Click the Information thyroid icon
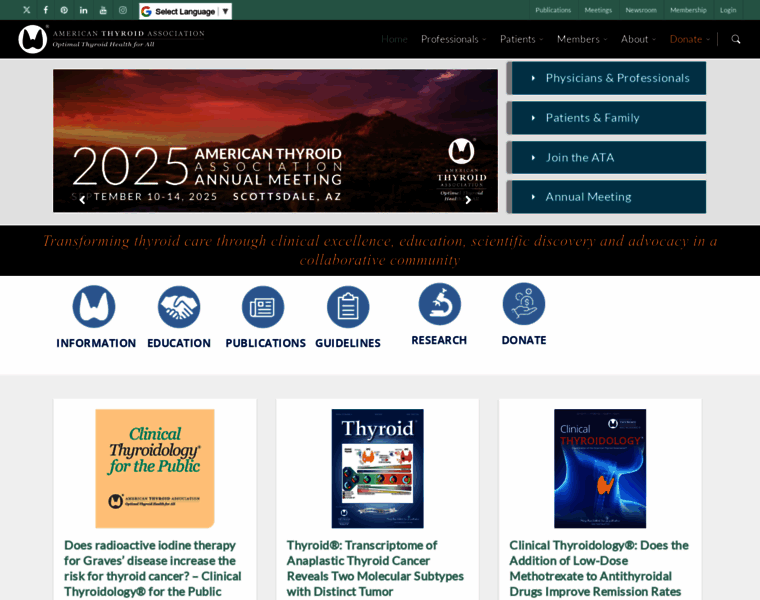 [x=94, y=307]
